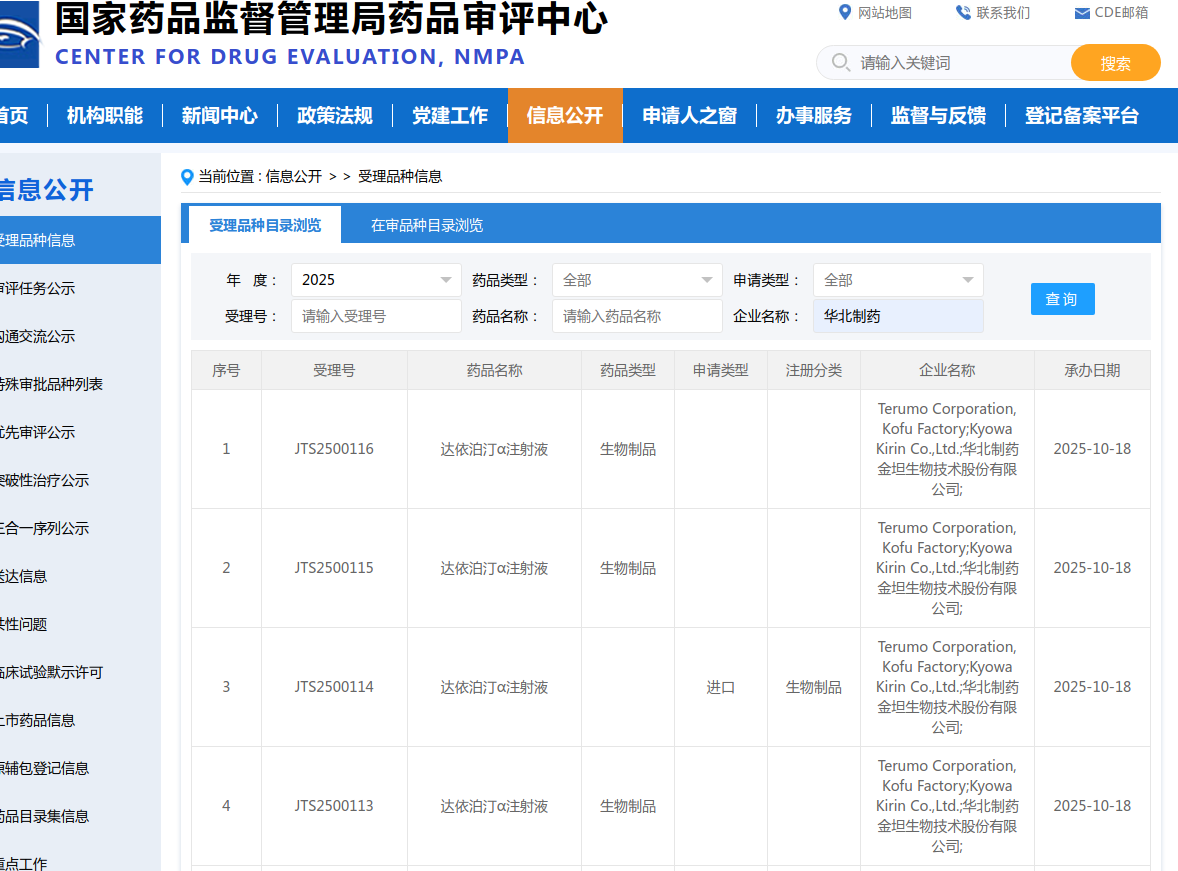1178x871 pixels.
Task: Open the 政策法规 menu item
Action: [x=335, y=116]
